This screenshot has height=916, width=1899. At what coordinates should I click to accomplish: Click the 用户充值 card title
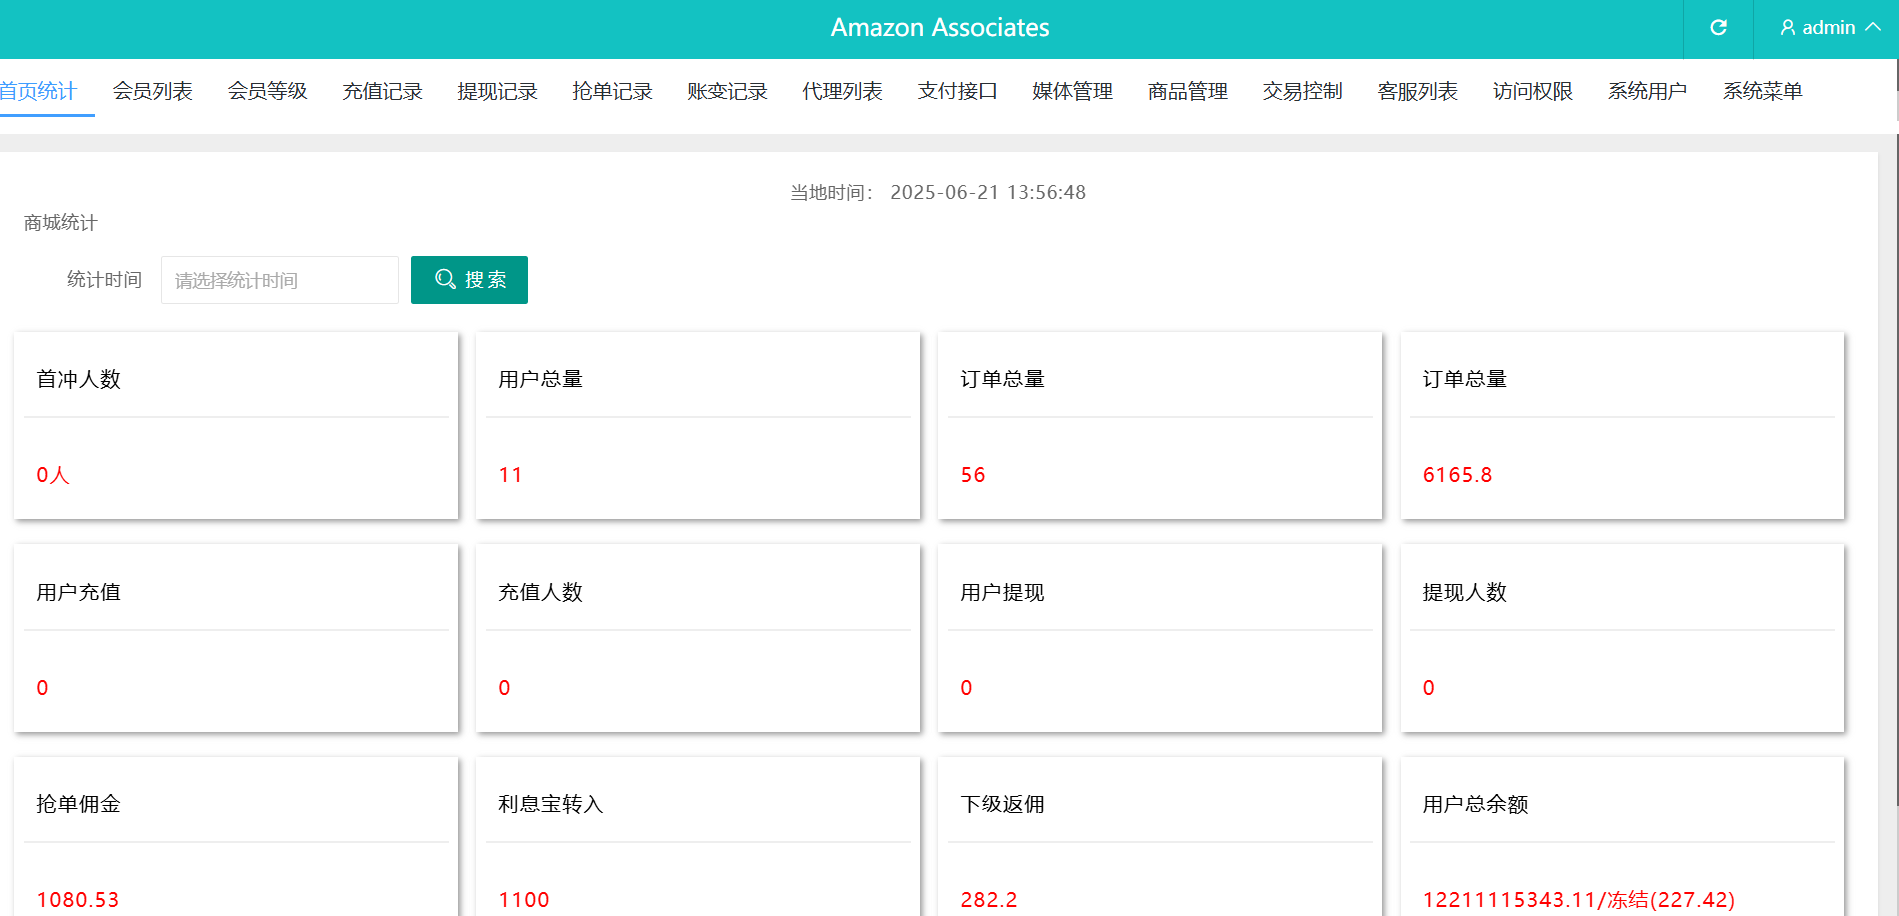click(x=78, y=592)
